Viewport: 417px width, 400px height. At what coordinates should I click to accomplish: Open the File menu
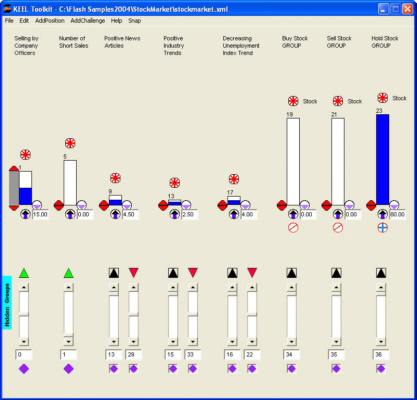point(9,21)
